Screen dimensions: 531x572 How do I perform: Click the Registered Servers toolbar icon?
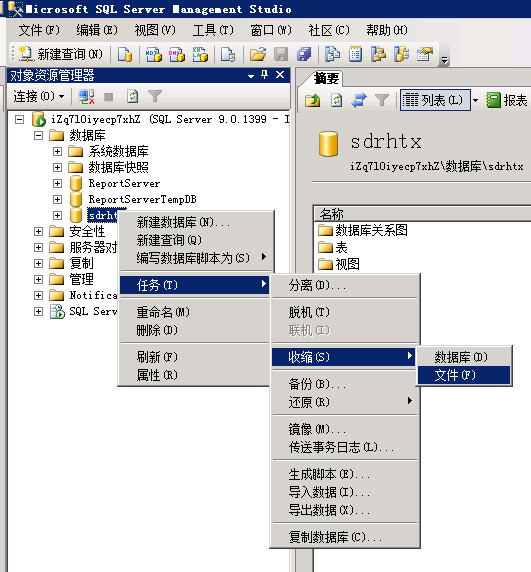click(x=332, y=54)
